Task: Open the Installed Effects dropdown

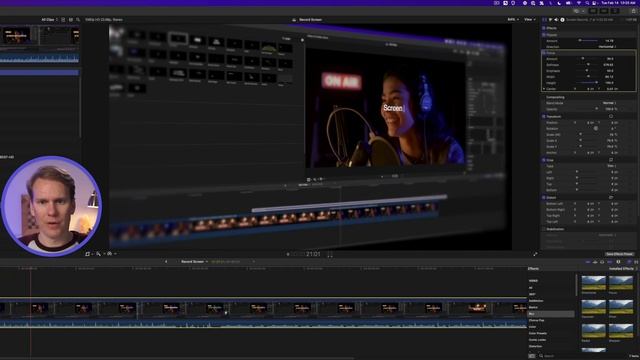Action: pos(623,269)
